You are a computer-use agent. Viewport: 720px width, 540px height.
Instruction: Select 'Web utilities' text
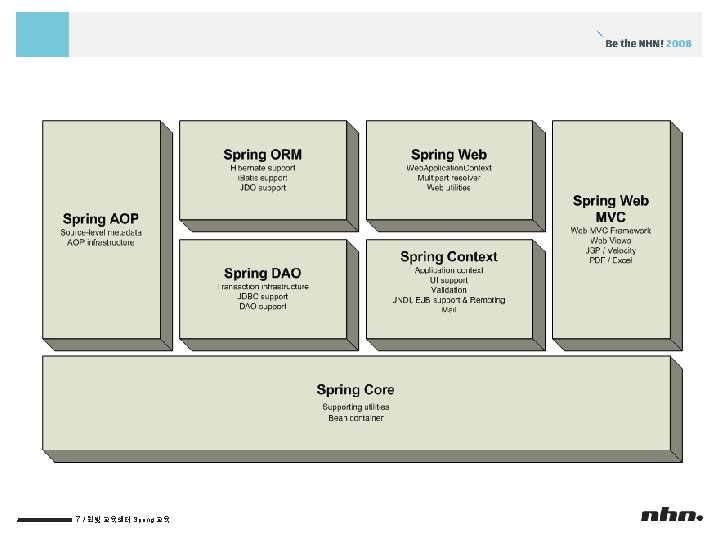click(449, 188)
